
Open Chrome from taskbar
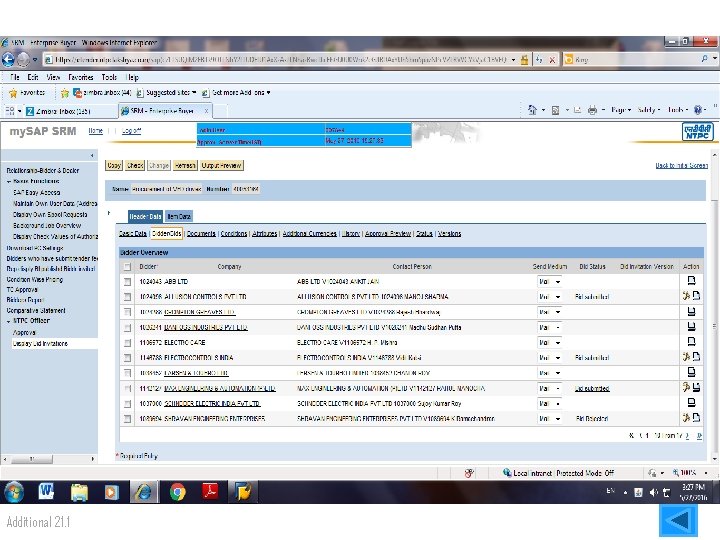[x=178, y=492]
